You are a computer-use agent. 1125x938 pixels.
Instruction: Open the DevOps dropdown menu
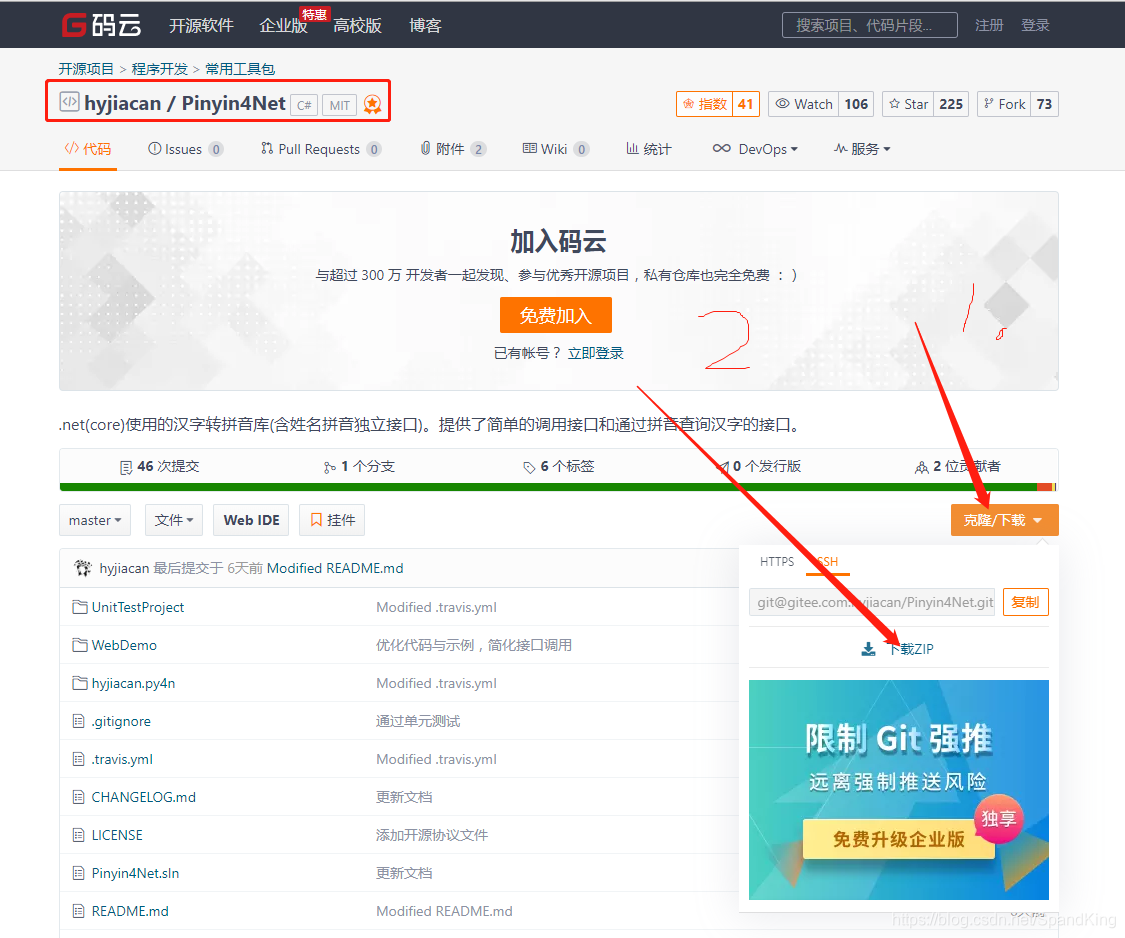click(755, 149)
